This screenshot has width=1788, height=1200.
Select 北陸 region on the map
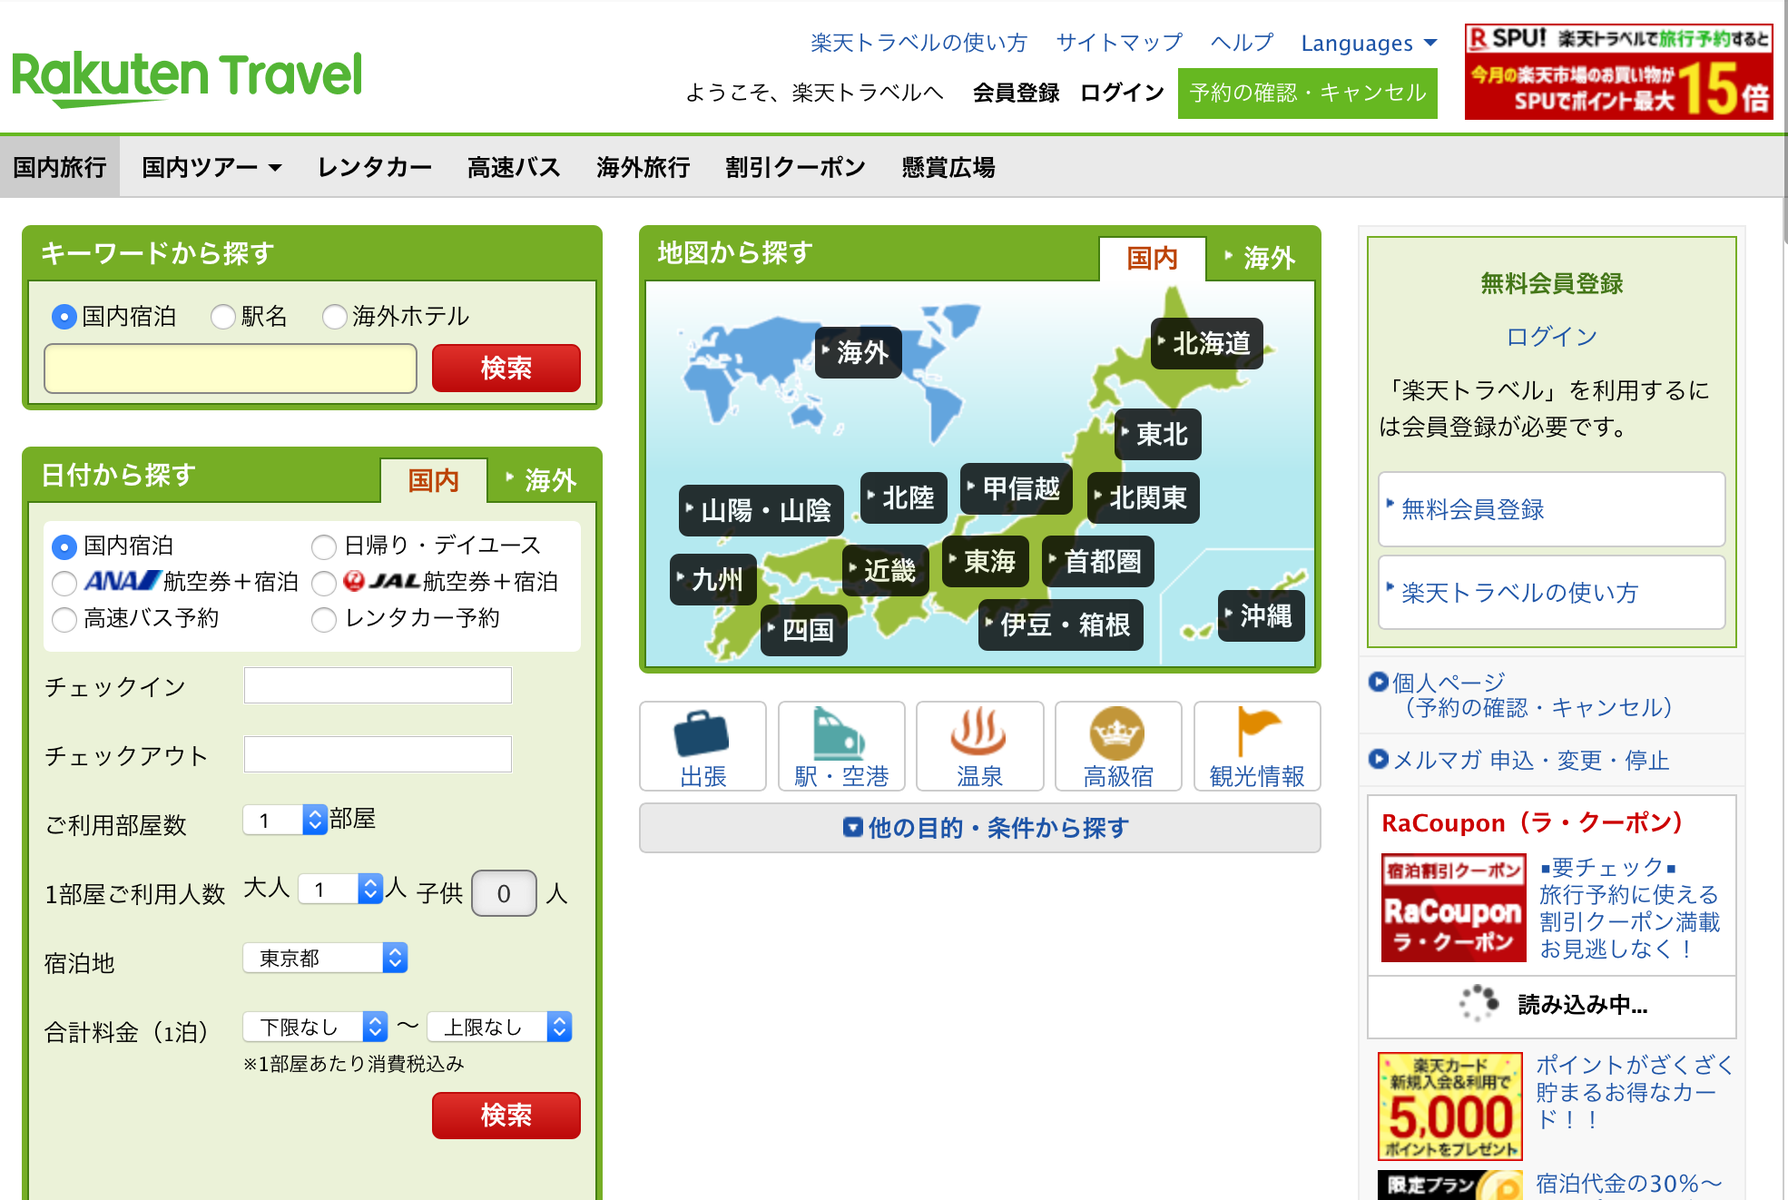pyautogui.click(x=904, y=498)
